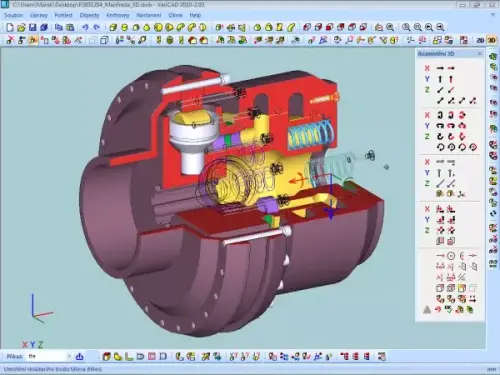The height and width of the screenshot is (375, 500).
Task: Click first X-axis curved rotation arrow
Action: [x=440, y=115]
